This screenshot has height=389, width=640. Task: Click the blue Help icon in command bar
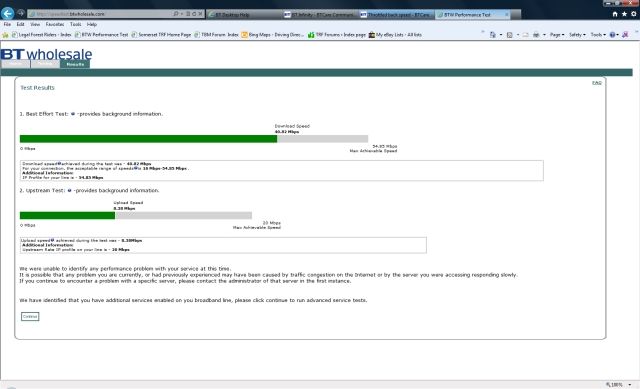pyautogui.click(x=612, y=35)
